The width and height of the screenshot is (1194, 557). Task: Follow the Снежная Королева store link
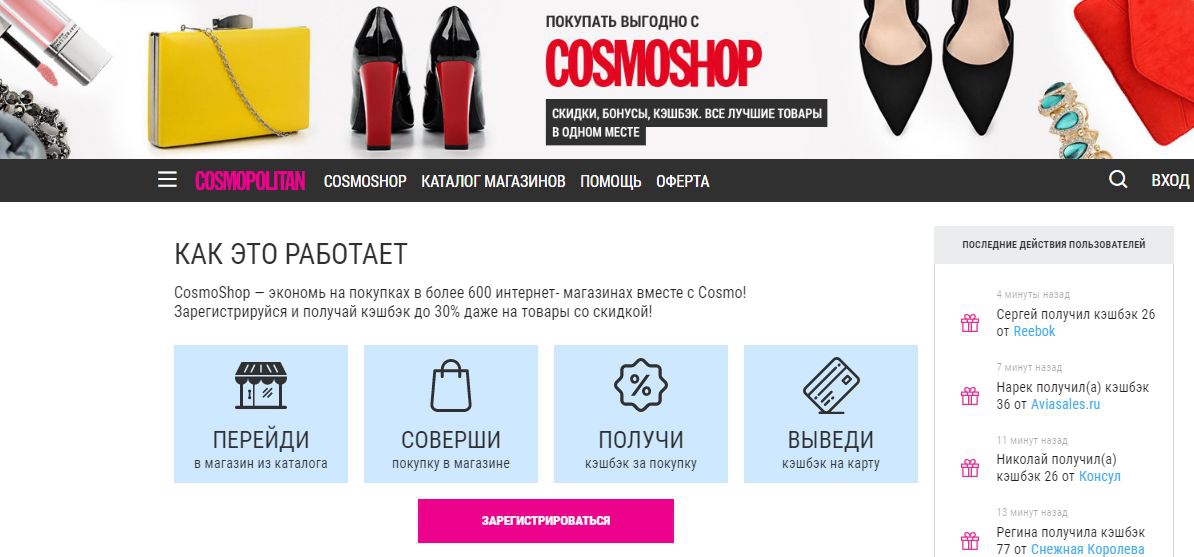[x=1089, y=549]
